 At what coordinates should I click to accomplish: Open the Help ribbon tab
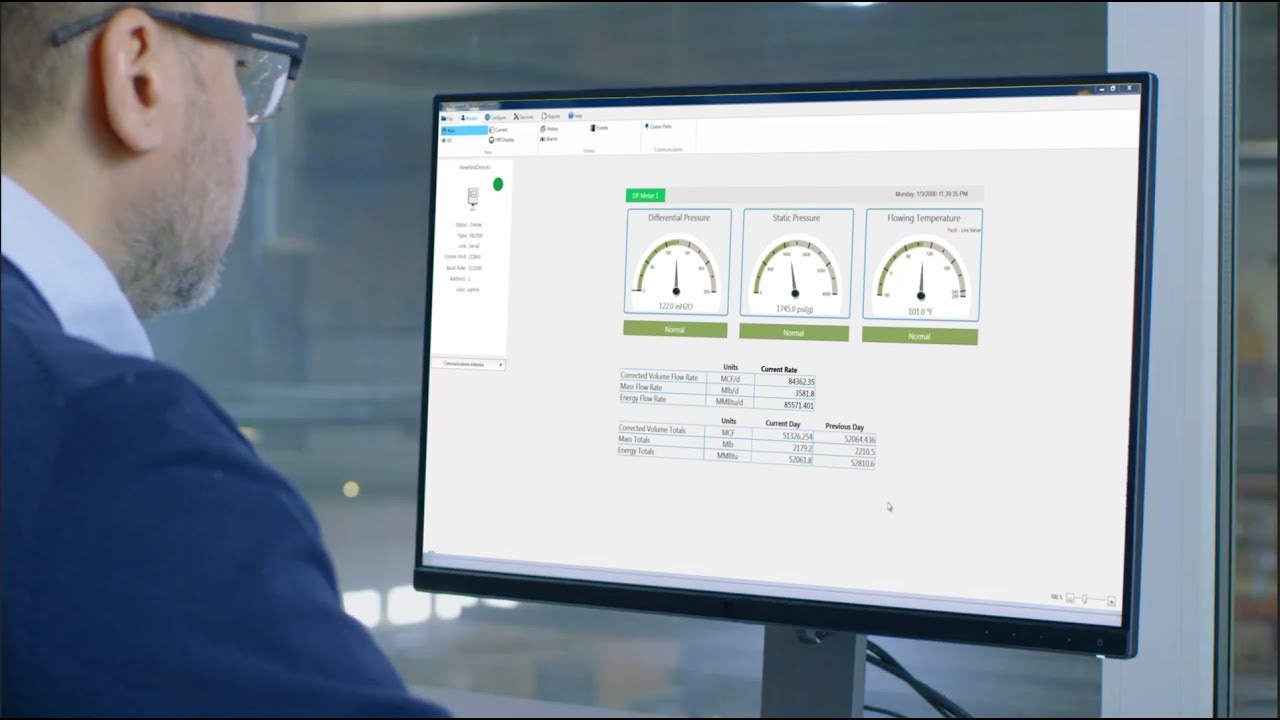pyautogui.click(x=575, y=116)
